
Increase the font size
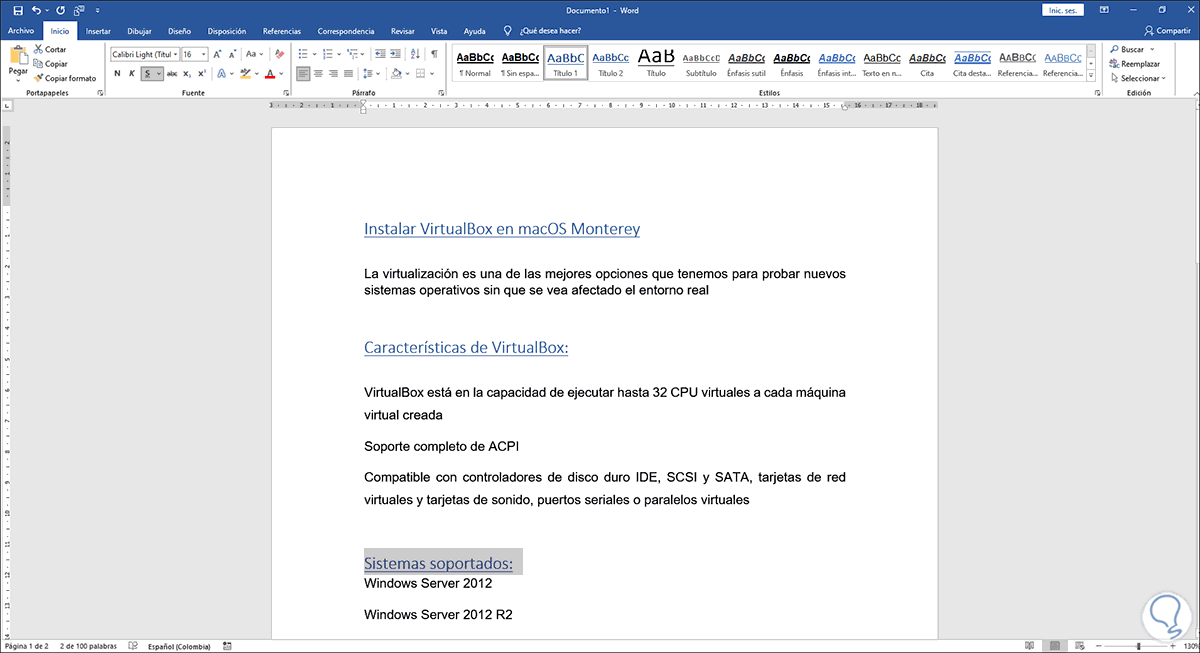click(x=217, y=54)
